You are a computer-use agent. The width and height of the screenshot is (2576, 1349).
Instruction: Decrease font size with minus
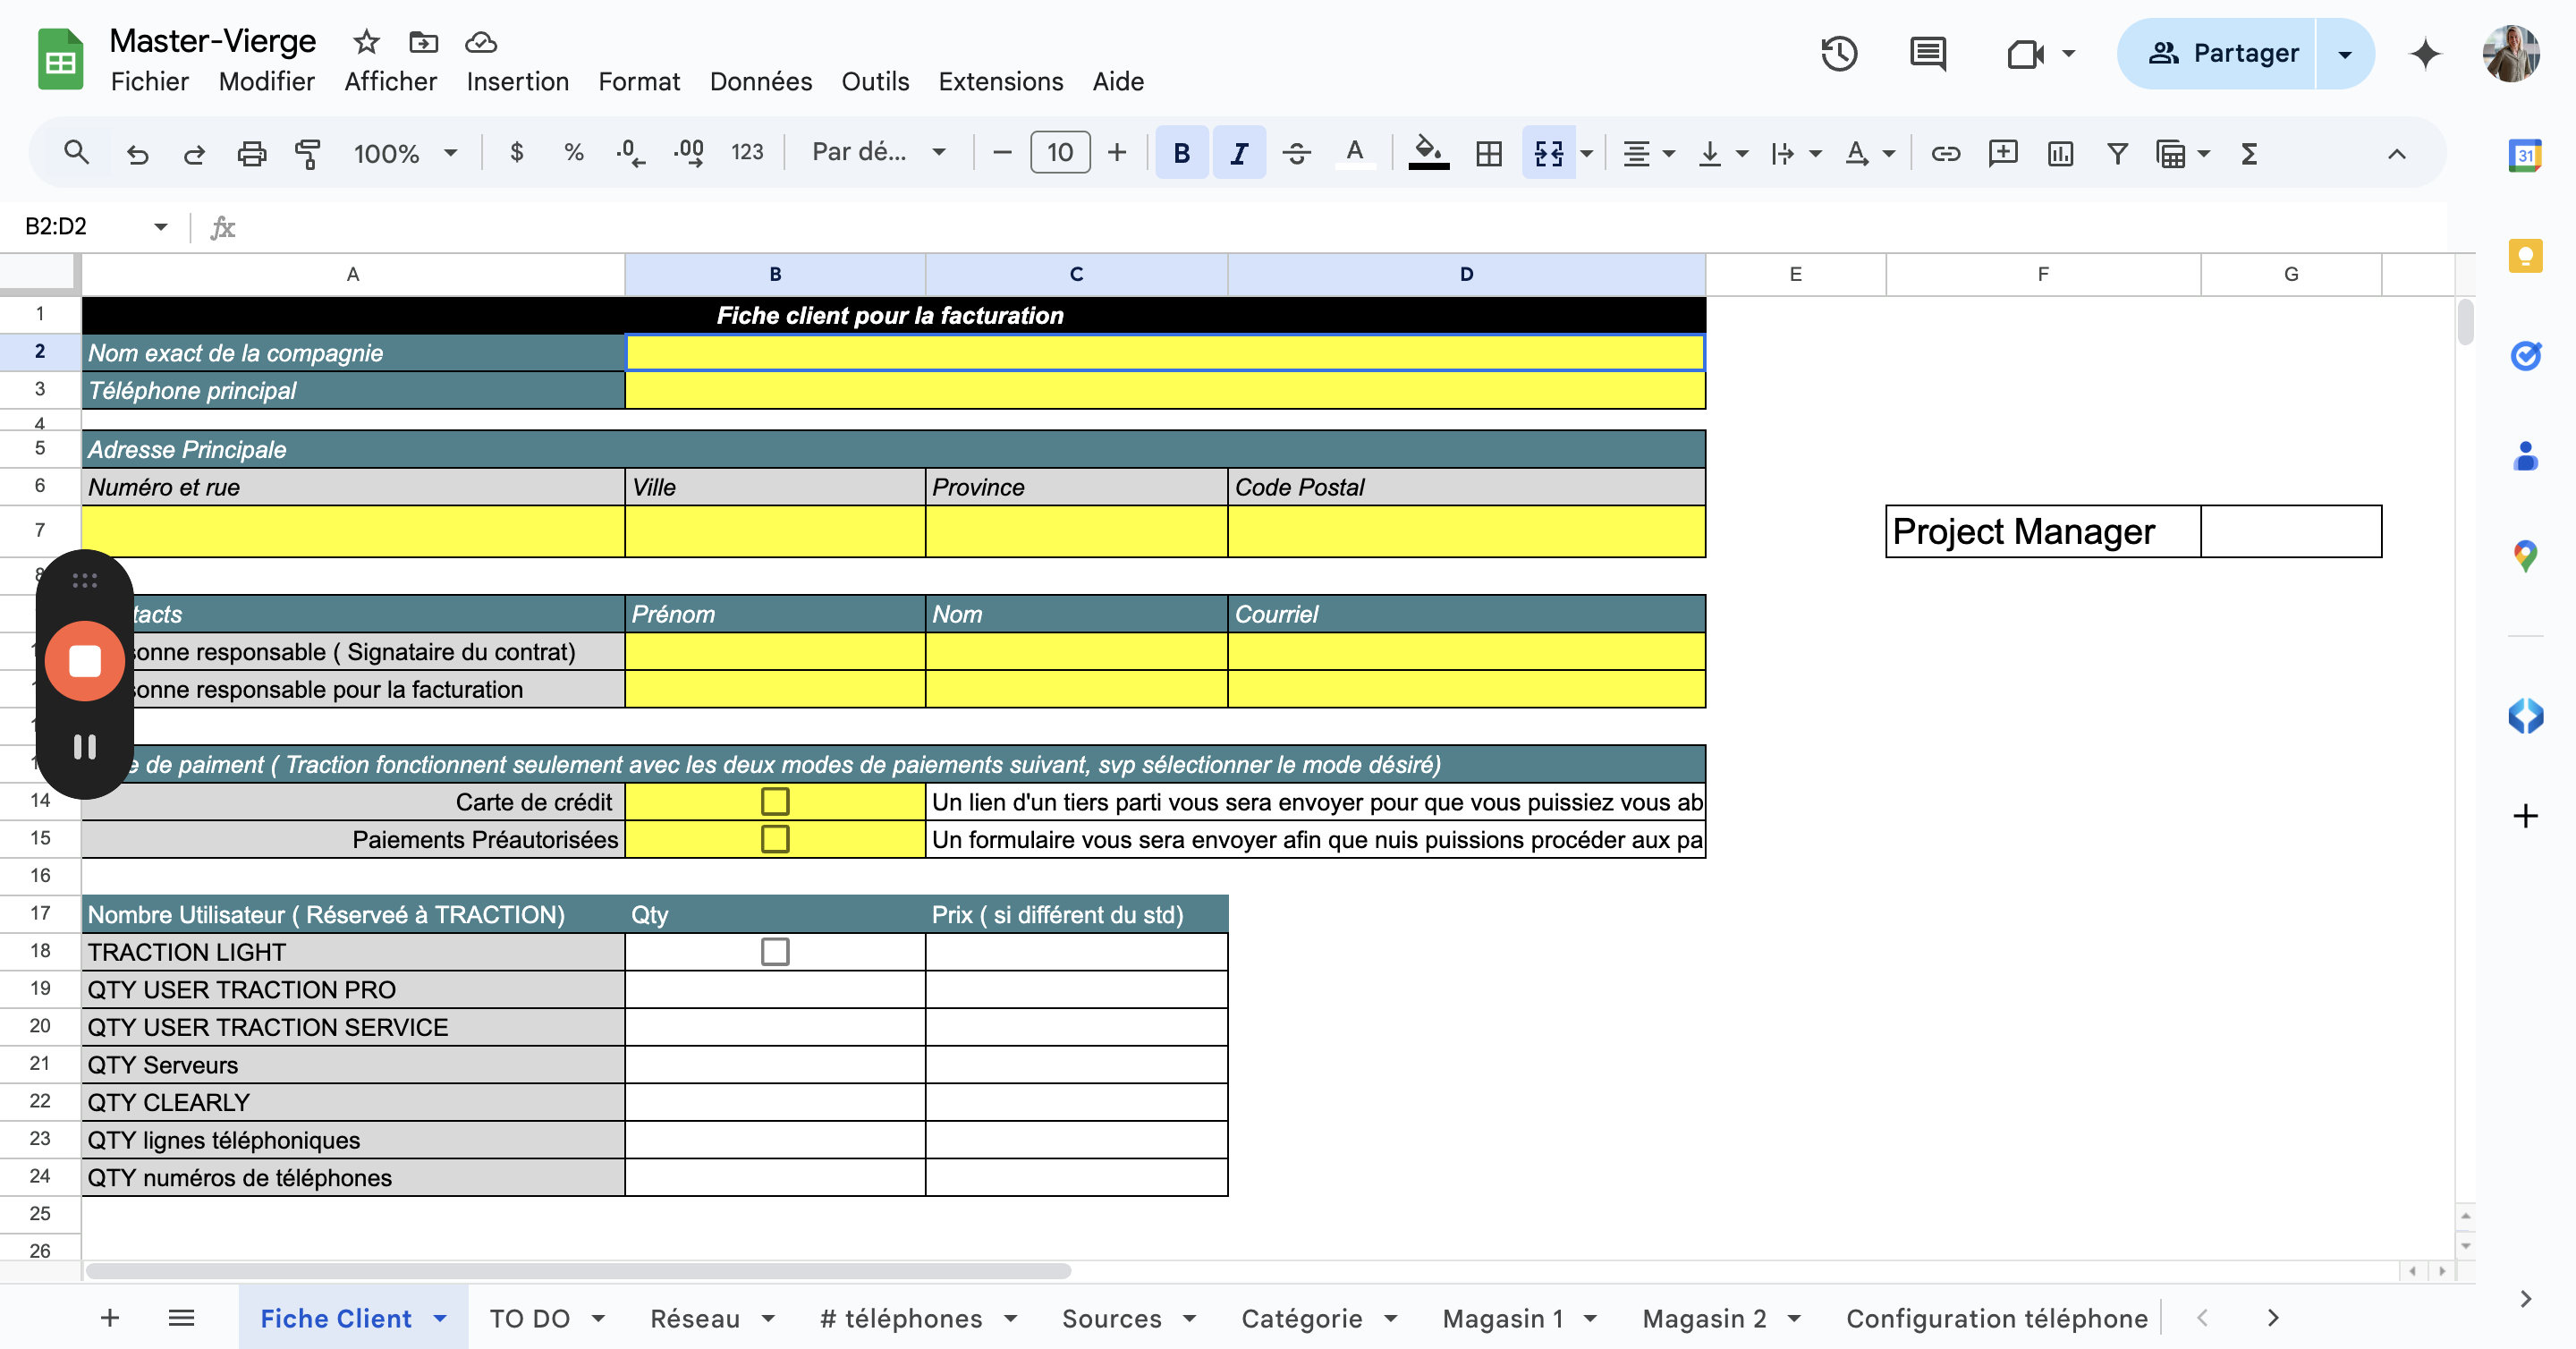coord(1002,153)
